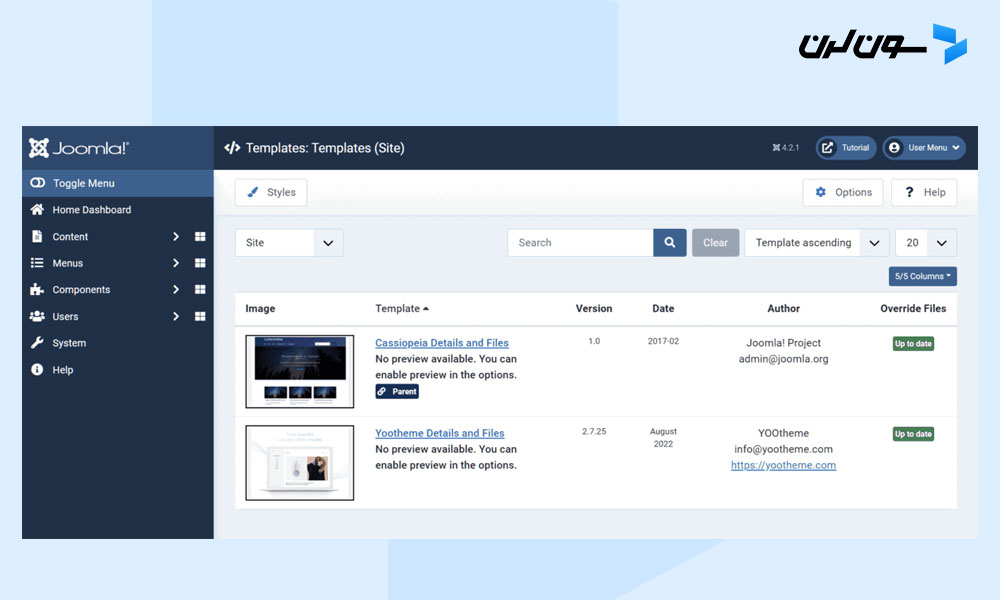Click the info icon beside sidebar Help

pyautogui.click(x=37, y=369)
